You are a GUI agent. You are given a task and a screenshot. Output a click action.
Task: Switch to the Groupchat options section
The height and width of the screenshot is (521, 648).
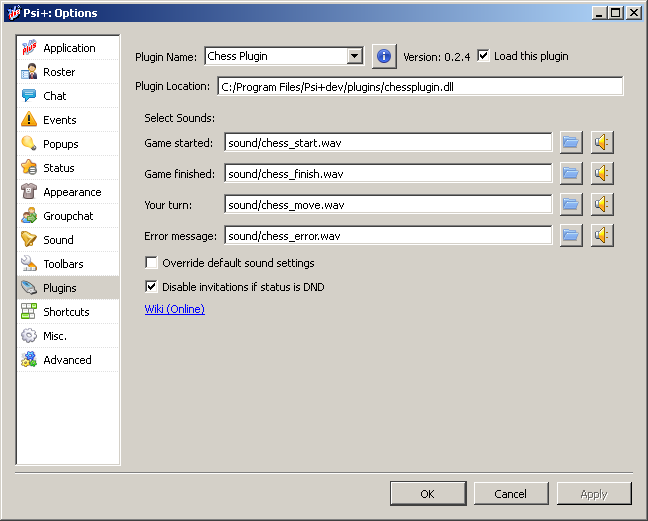click(x=68, y=216)
